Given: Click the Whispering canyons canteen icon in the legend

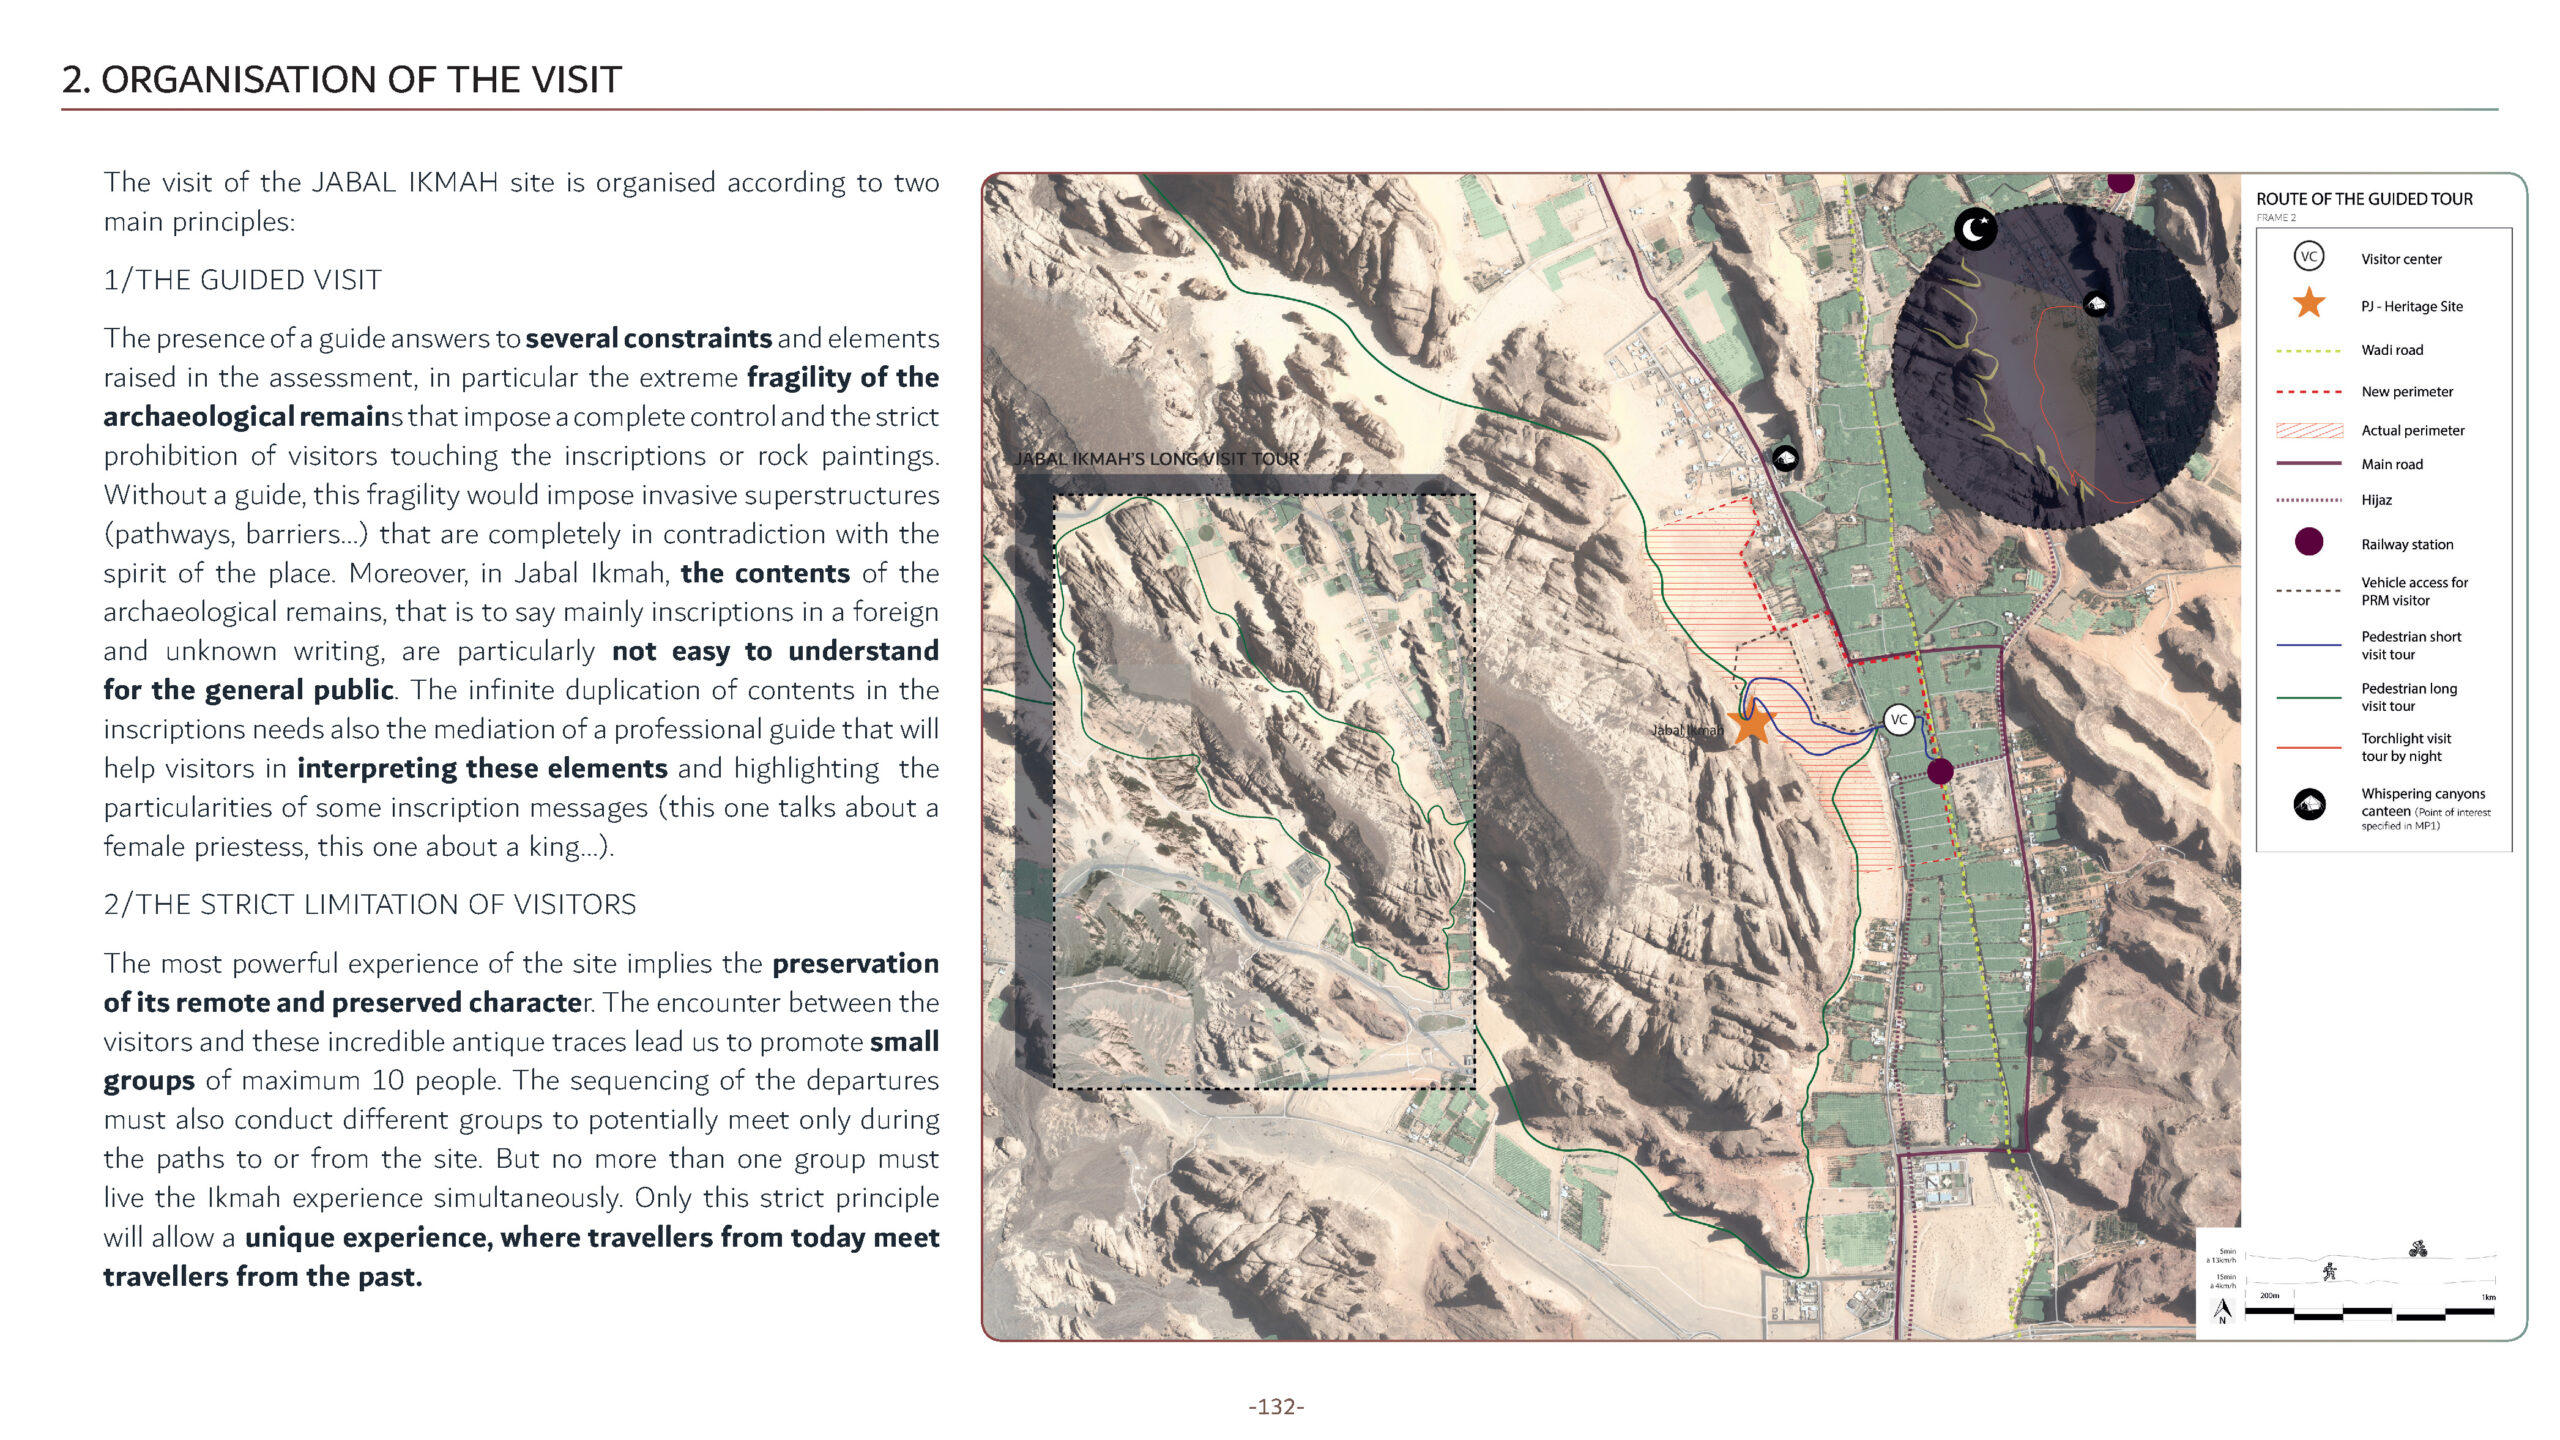Looking at the screenshot, I should coord(2309,804).
